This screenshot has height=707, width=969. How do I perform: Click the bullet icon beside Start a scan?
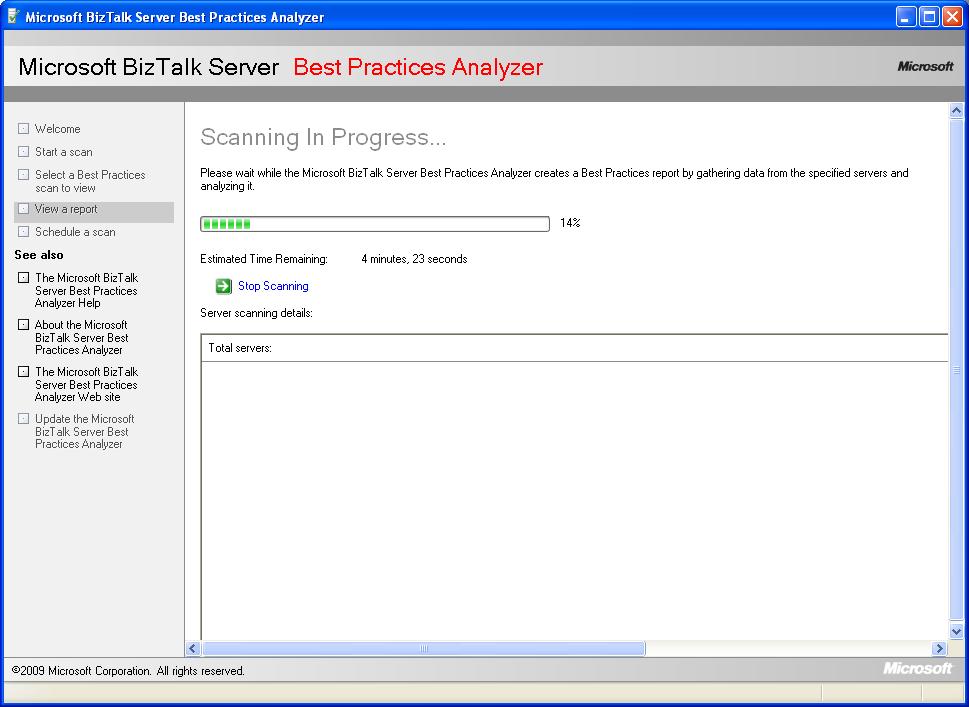pyautogui.click(x=23, y=151)
